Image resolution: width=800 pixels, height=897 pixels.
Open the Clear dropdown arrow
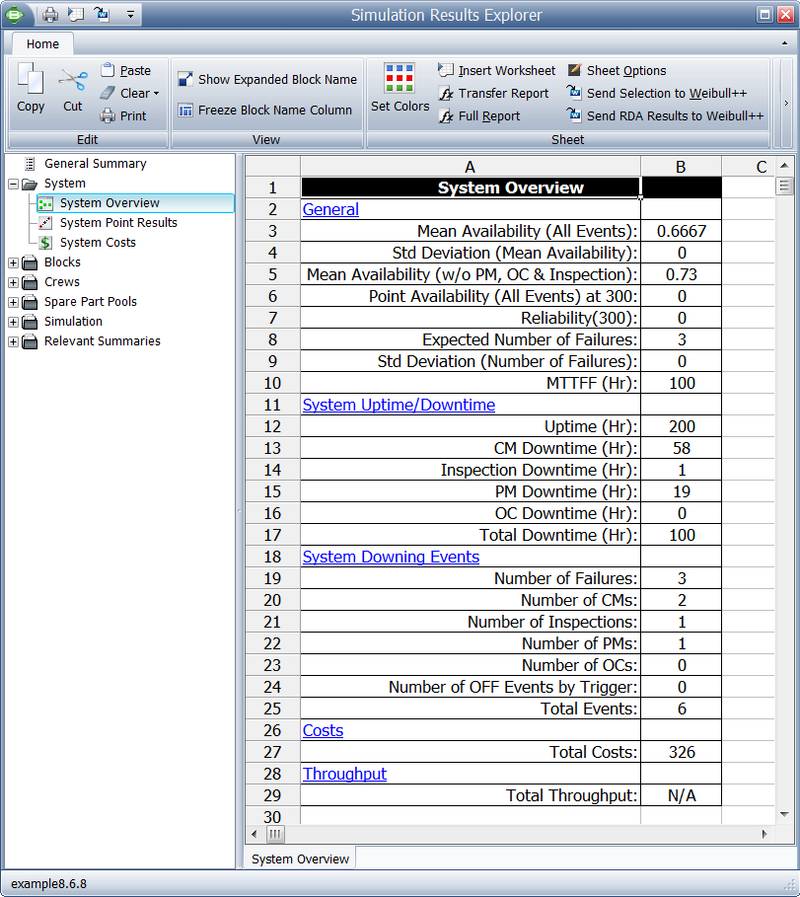[156, 93]
